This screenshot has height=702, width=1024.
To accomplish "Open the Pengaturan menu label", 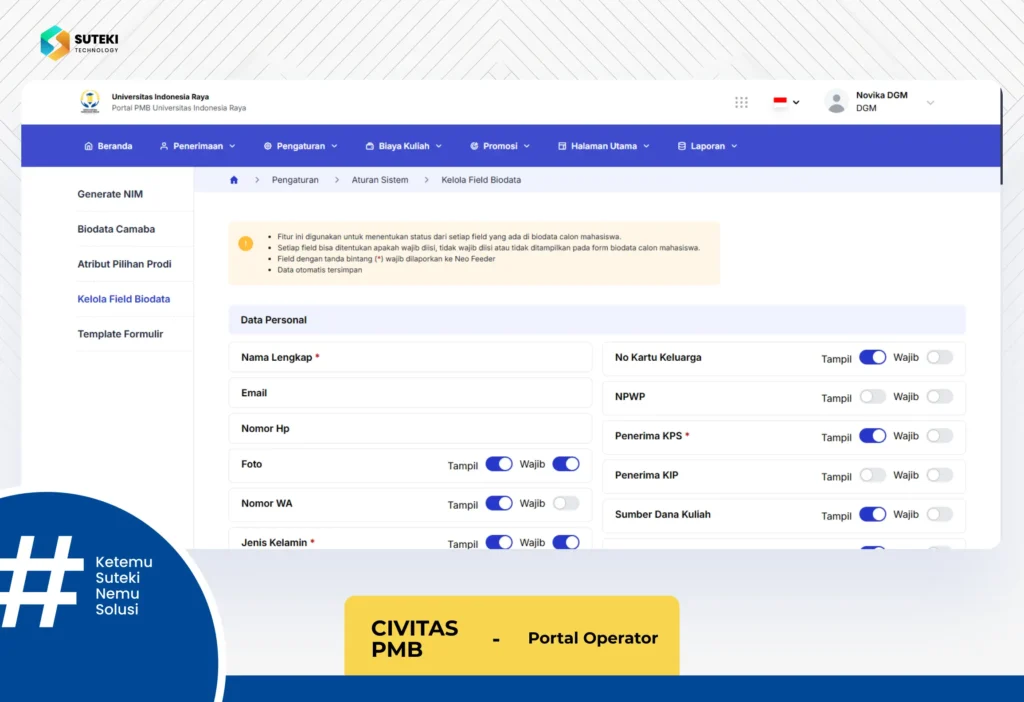I will [x=300, y=146].
